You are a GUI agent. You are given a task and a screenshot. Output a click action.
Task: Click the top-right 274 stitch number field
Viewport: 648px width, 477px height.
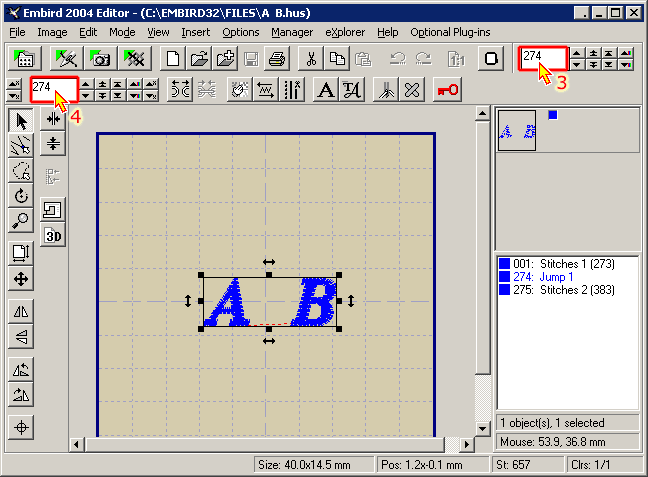[543, 58]
